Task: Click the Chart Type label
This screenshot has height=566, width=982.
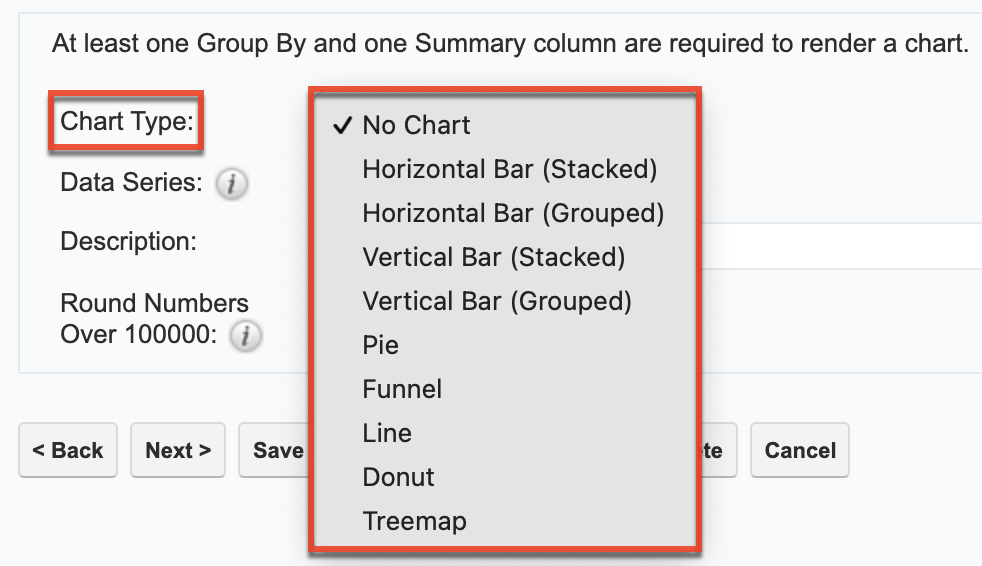Action: point(127,122)
